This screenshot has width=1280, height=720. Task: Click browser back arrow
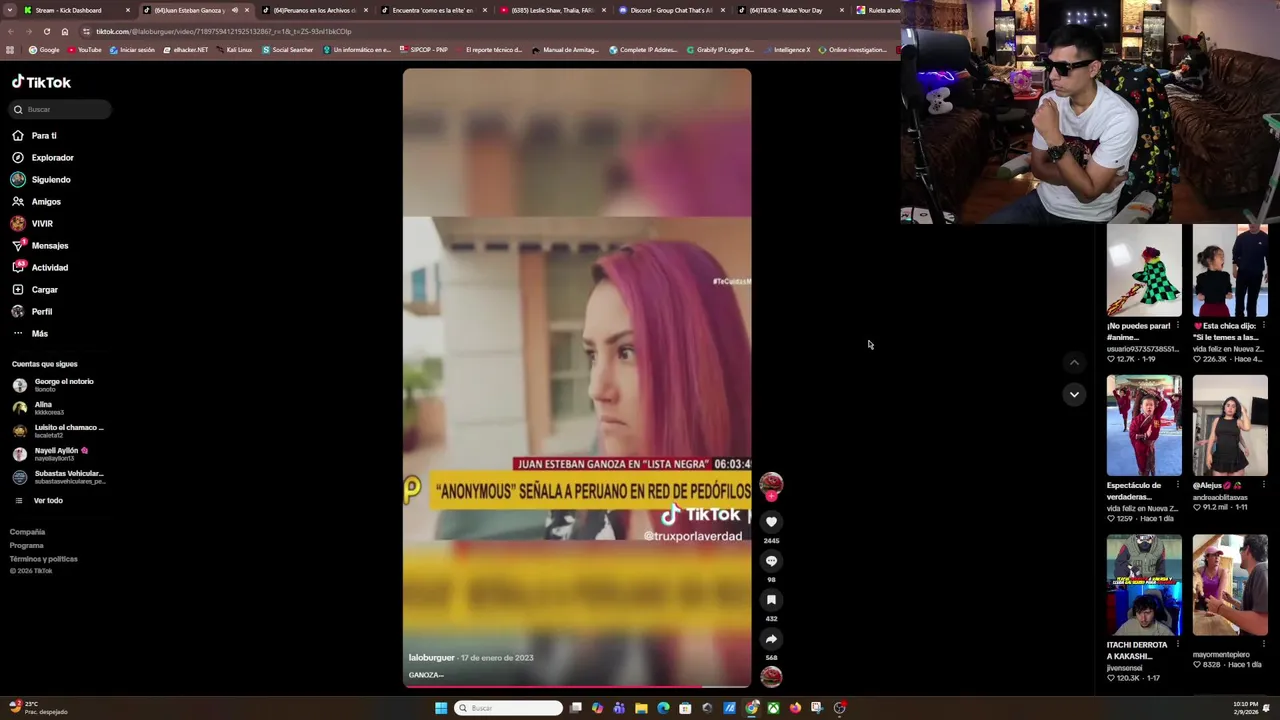10,31
